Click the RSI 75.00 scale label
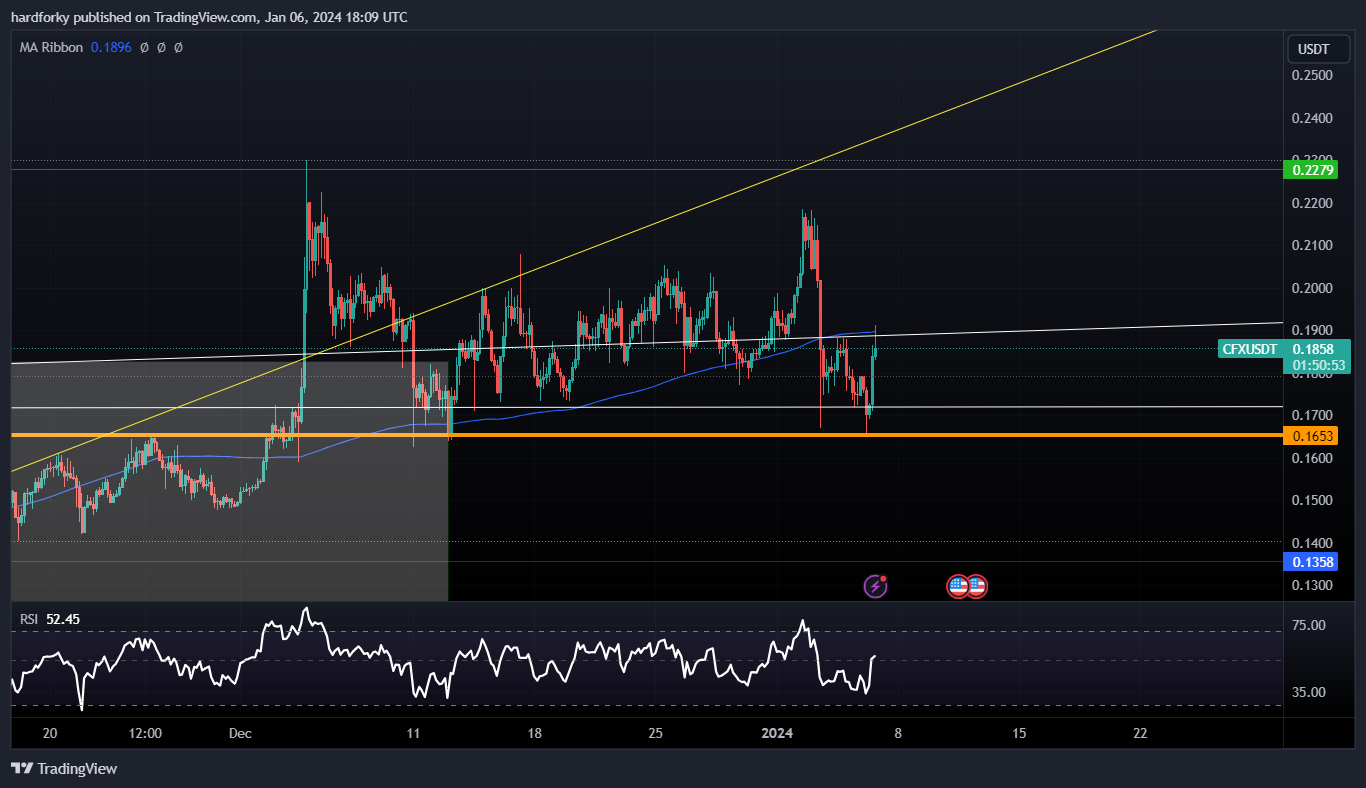1366x788 pixels. tap(1310, 625)
